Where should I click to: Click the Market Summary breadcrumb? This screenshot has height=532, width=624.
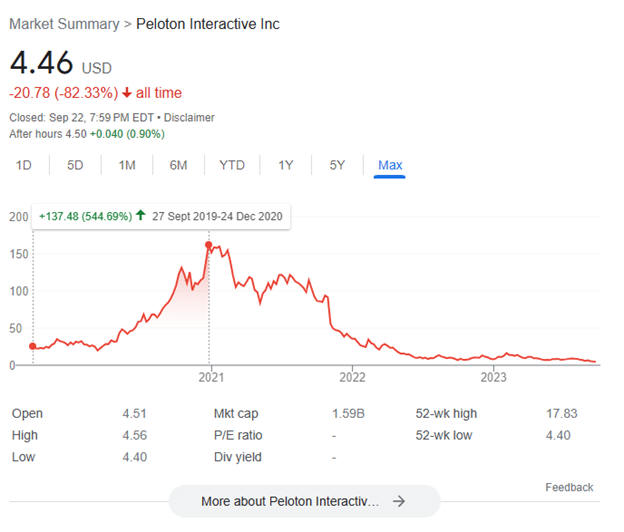point(58,24)
